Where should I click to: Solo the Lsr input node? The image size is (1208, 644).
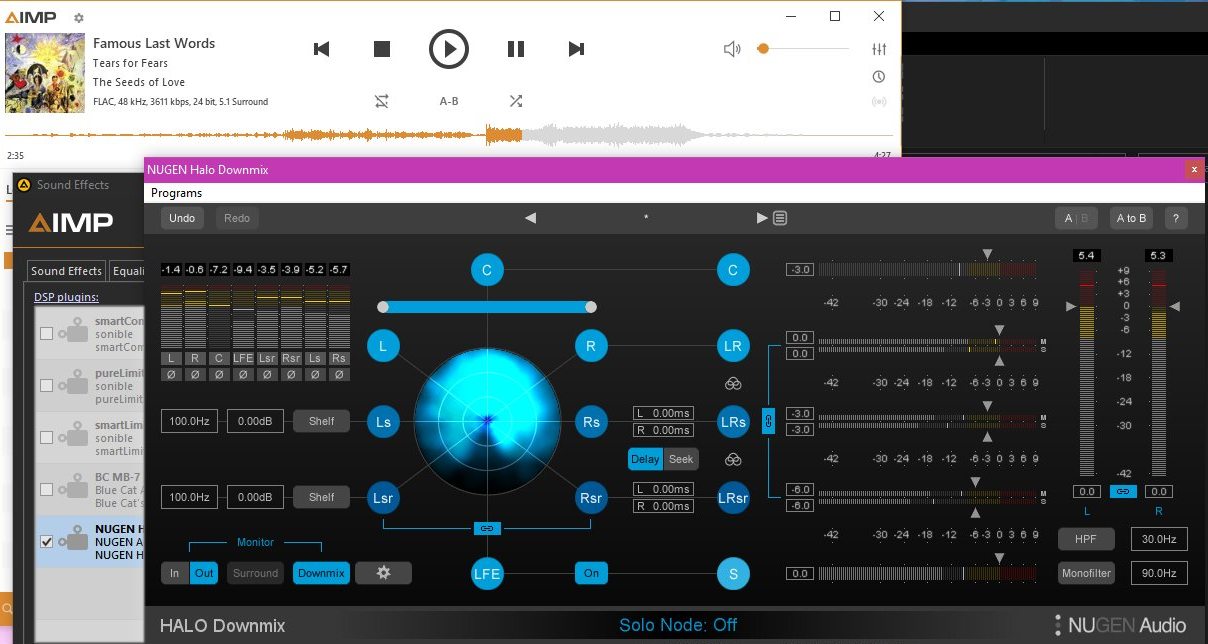click(383, 497)
